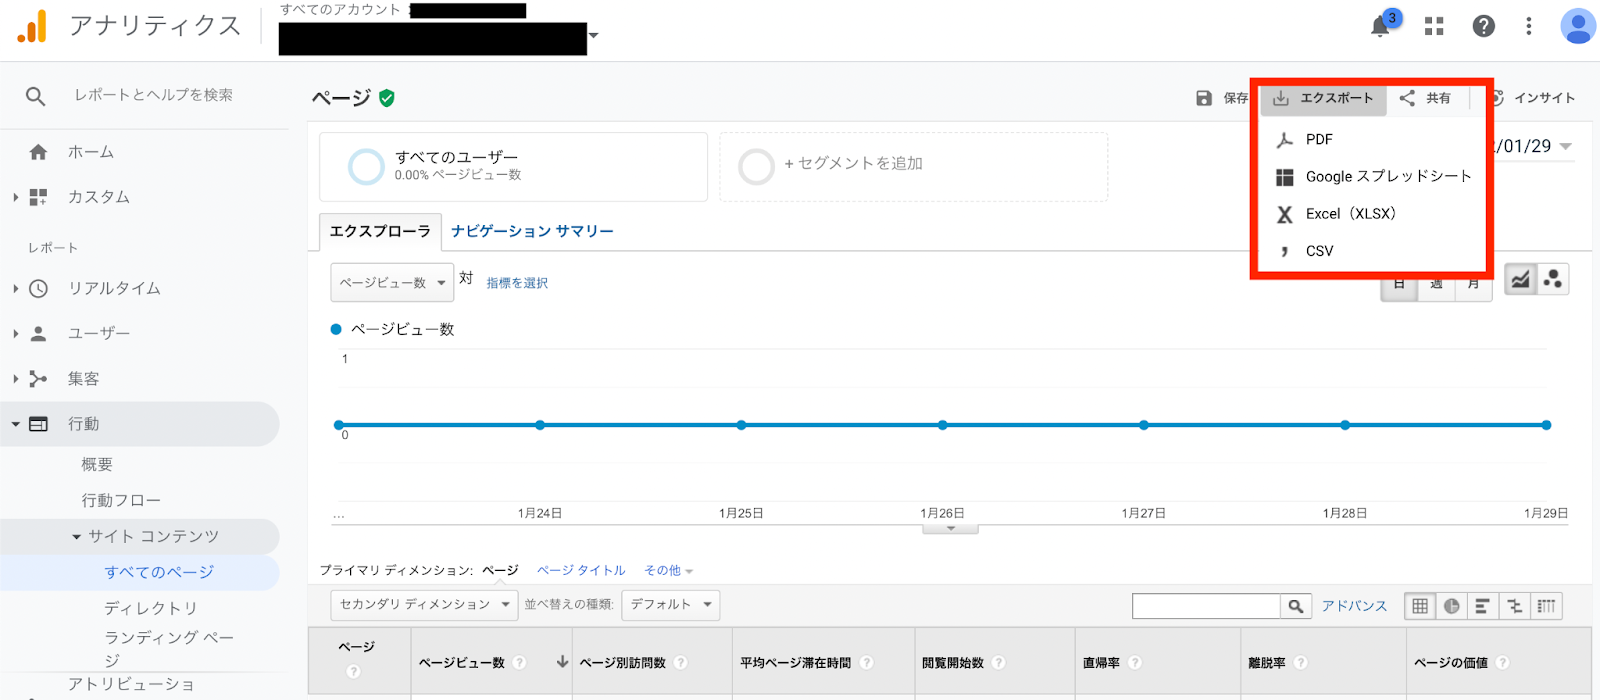Select the line chart view icon
The height and width of the screenshot is (700, 1600).
point(1520,280)
